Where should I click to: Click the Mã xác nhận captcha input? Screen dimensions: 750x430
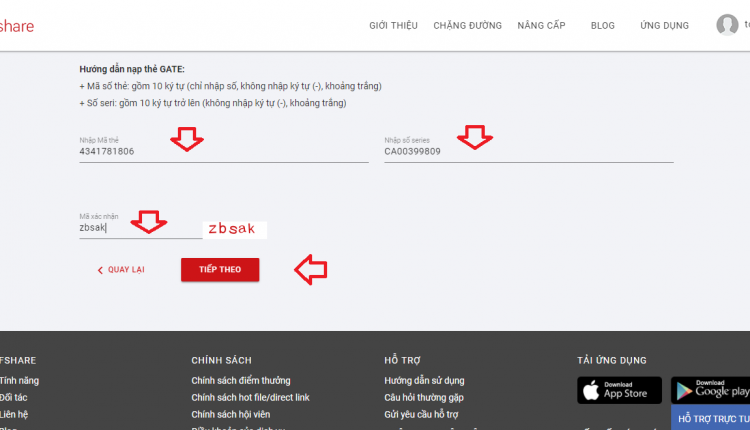141,228
